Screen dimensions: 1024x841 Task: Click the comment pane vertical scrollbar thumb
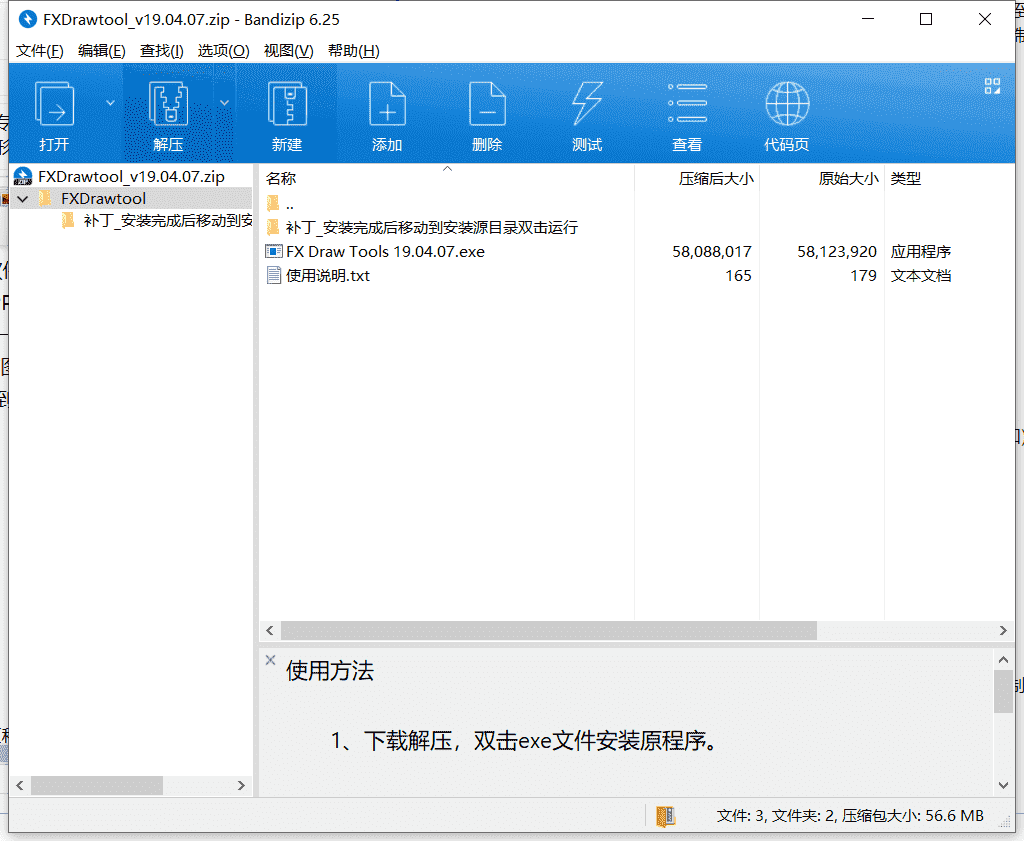coord(1003,692)
